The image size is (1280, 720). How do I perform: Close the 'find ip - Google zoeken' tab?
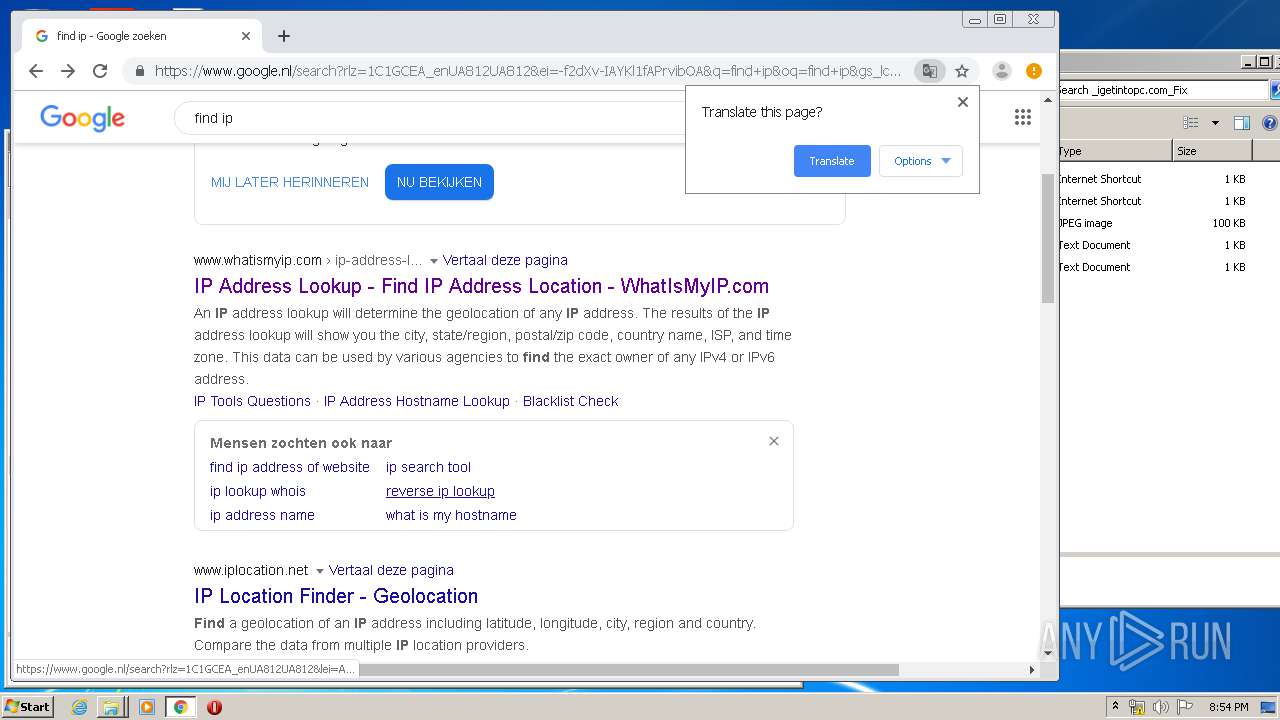(246, 36)
